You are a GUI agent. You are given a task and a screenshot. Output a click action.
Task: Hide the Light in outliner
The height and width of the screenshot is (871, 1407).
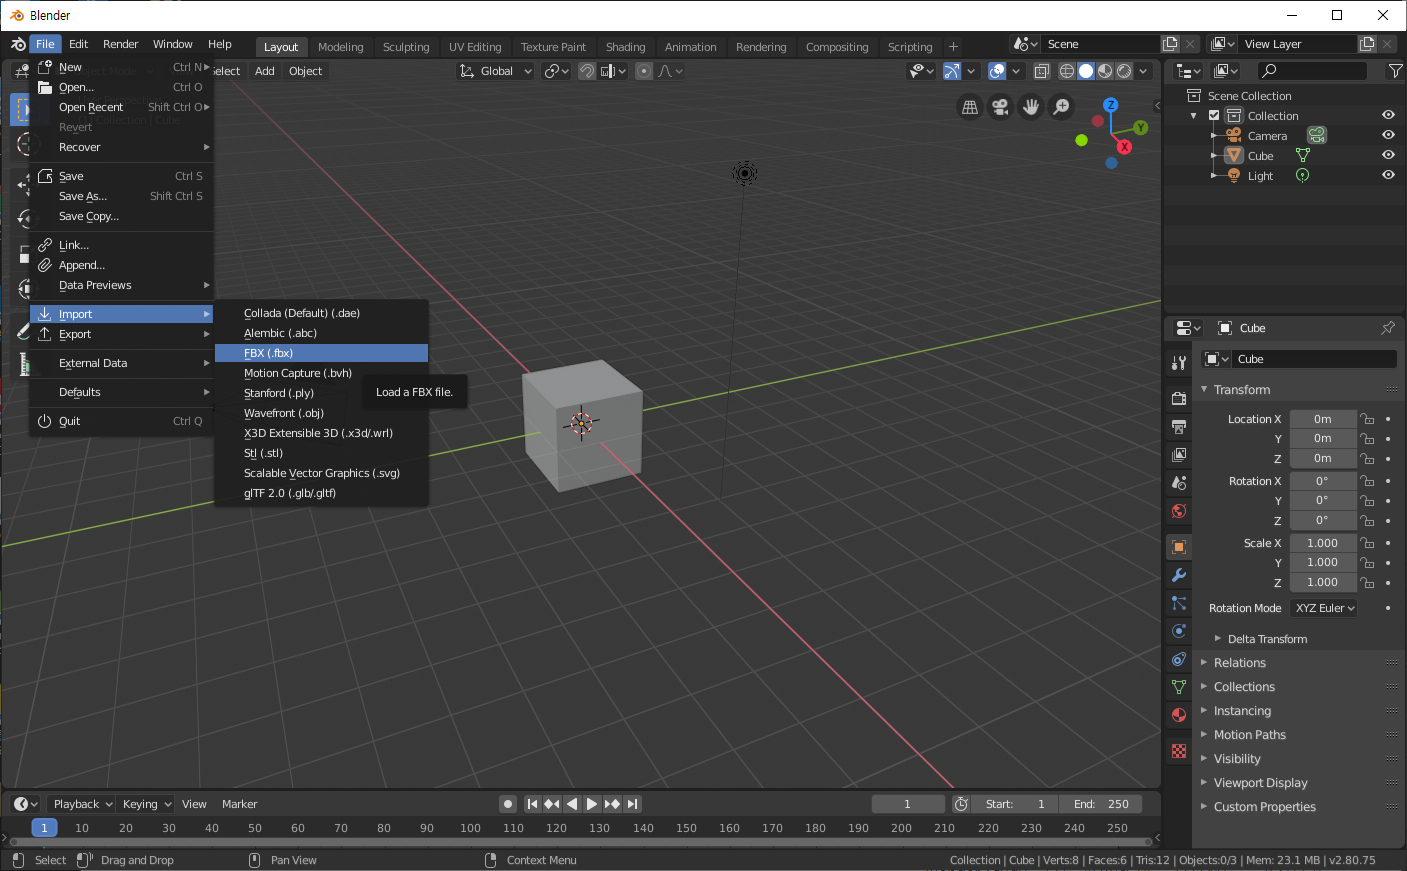[1388, 175]
